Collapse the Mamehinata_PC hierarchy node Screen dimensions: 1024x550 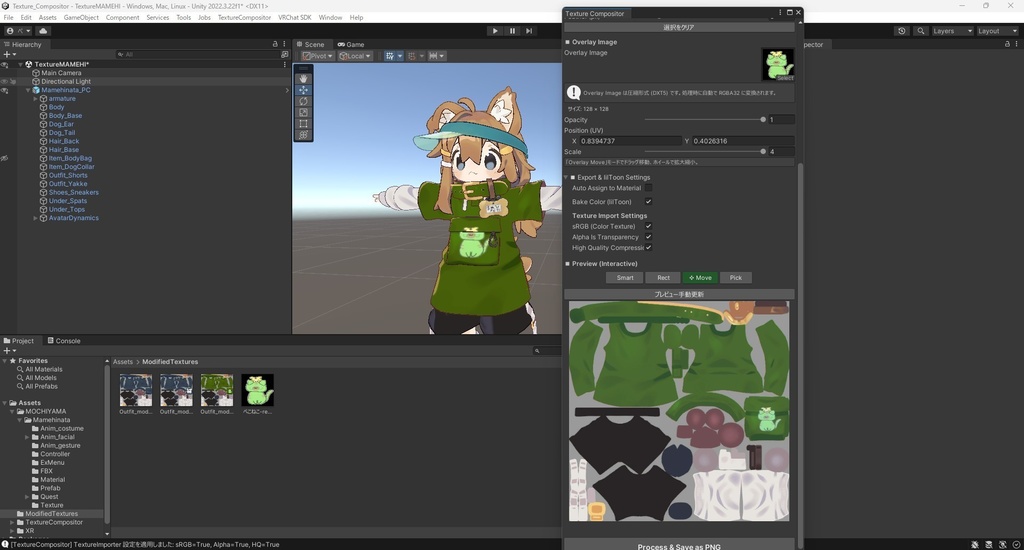point(27,90)
